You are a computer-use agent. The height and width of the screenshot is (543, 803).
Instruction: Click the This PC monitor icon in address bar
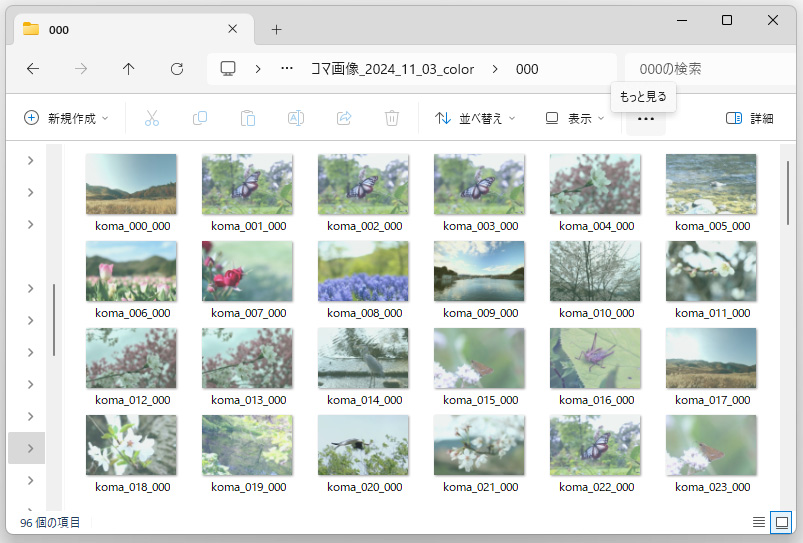pos(228,69)
